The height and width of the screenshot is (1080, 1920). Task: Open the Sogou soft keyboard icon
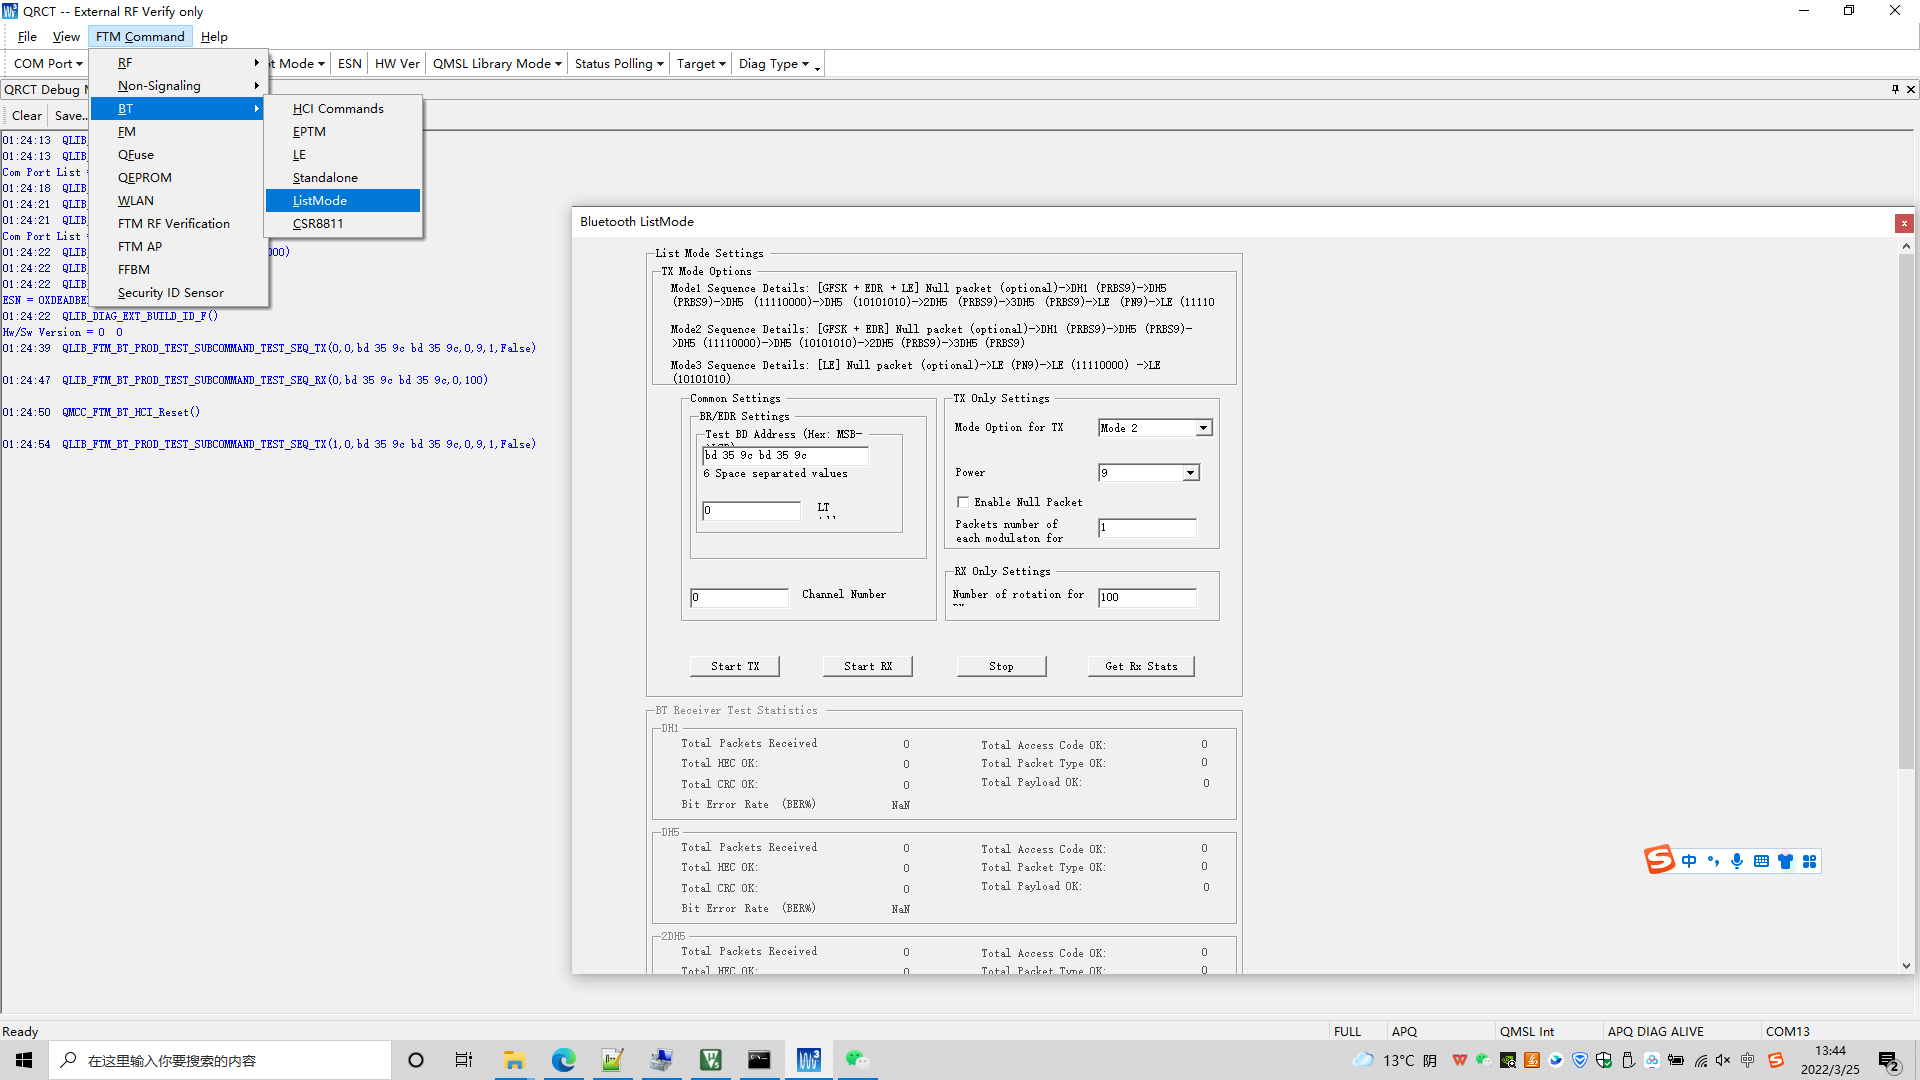pos(1761,861)
